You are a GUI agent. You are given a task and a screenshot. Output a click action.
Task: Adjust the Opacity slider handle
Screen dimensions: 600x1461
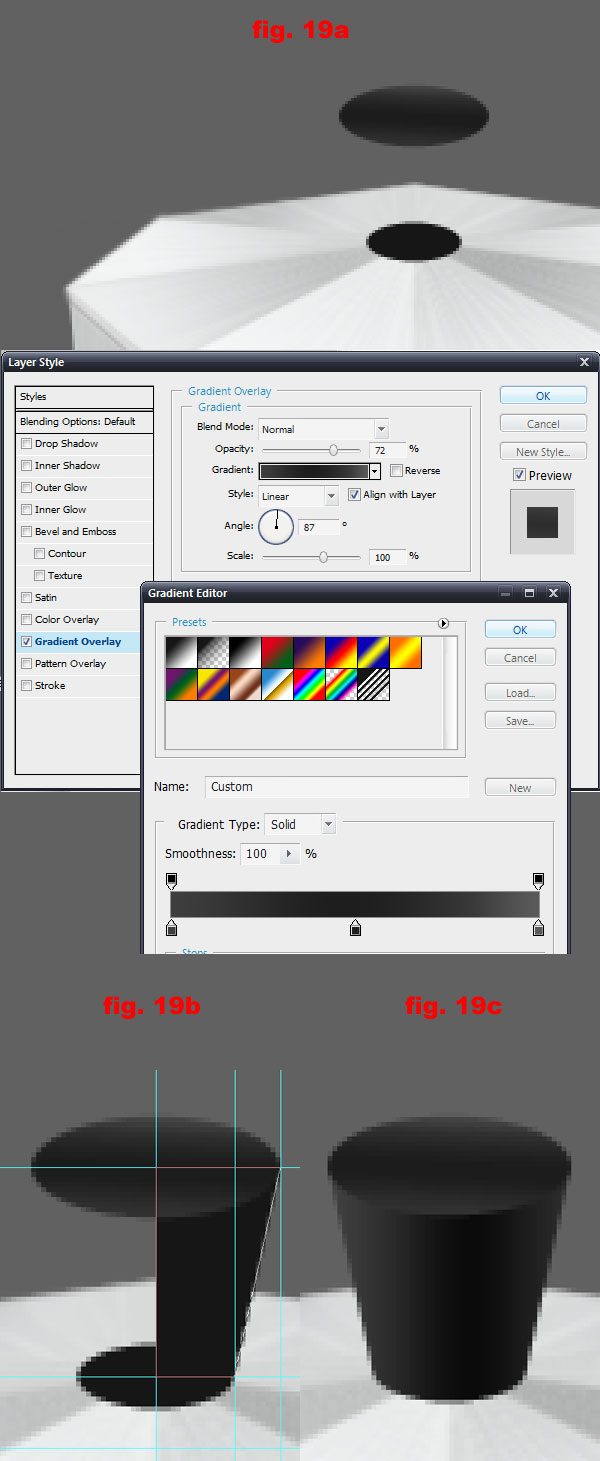click(x=333, y=450)
